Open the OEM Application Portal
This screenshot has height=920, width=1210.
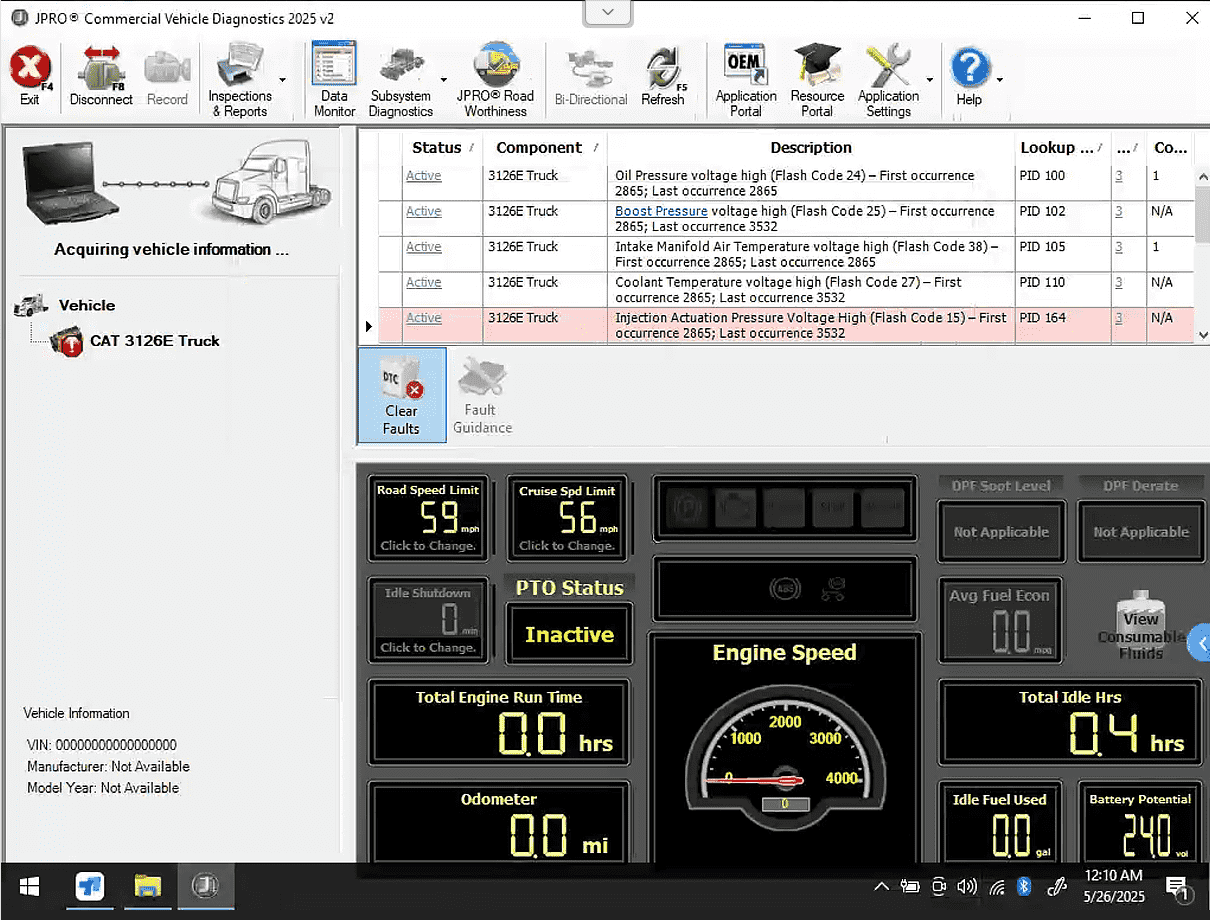745,78
